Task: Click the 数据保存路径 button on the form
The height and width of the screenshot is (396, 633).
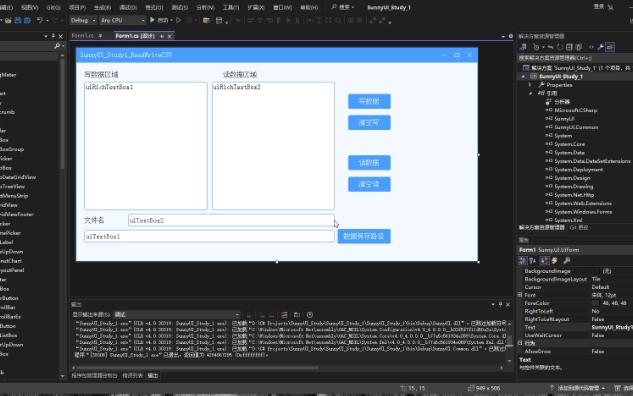Action: pyautogui.click(x=364, y=236)
